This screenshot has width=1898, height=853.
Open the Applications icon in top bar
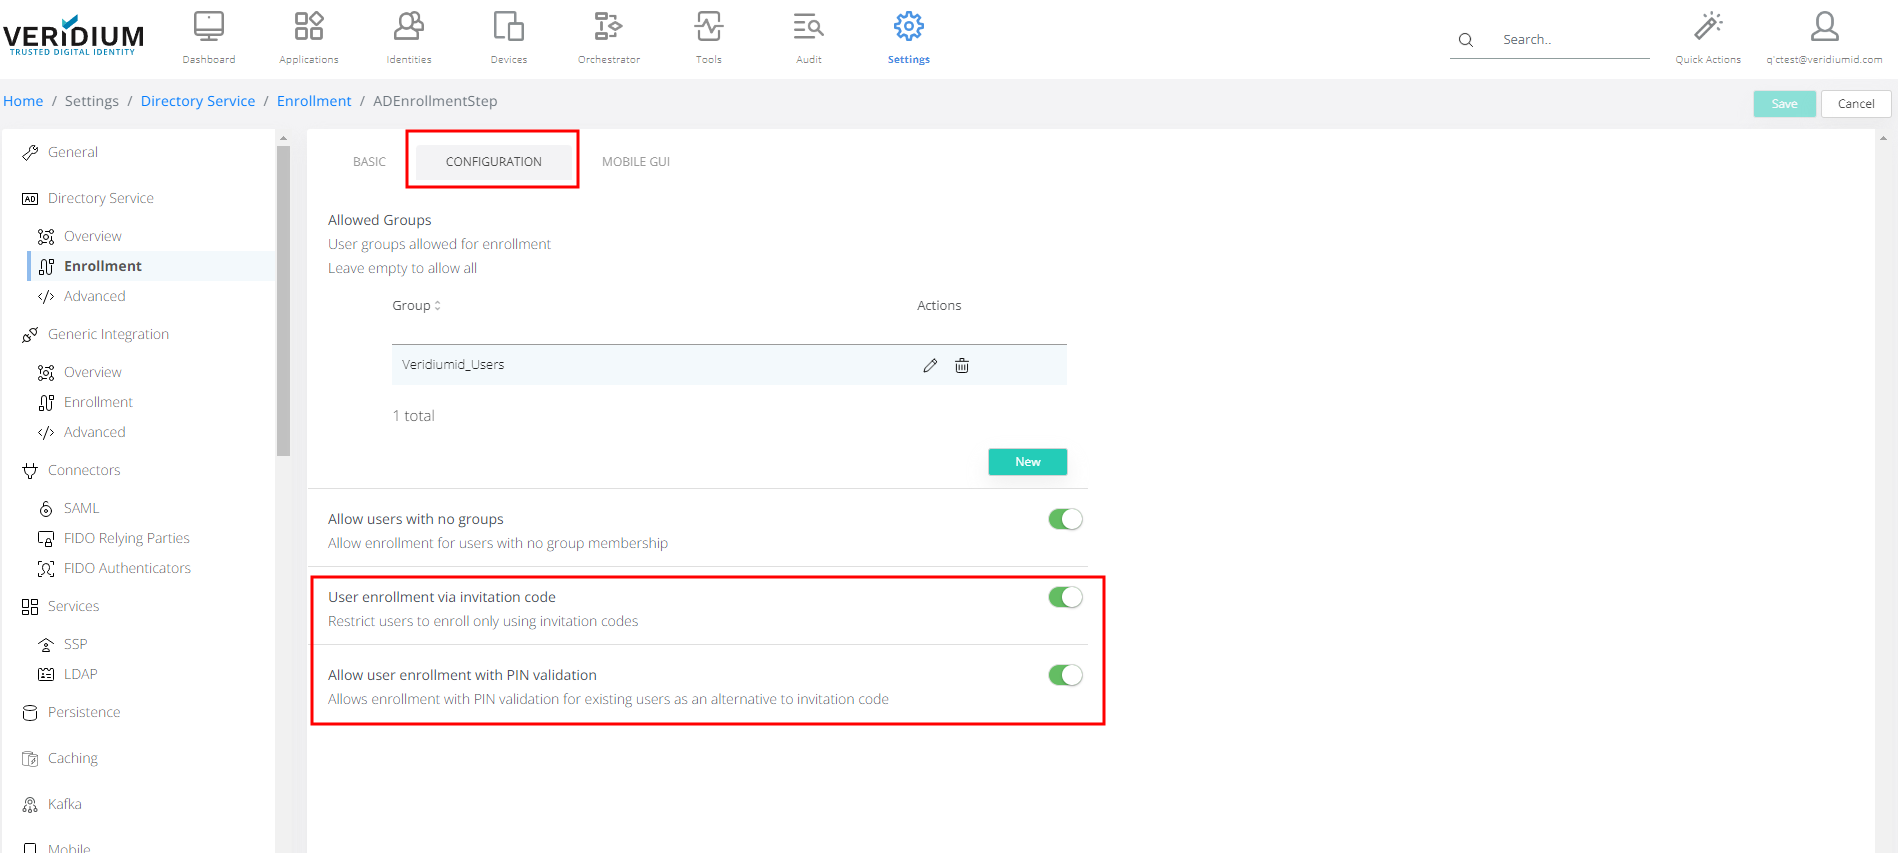coord(308,27)
